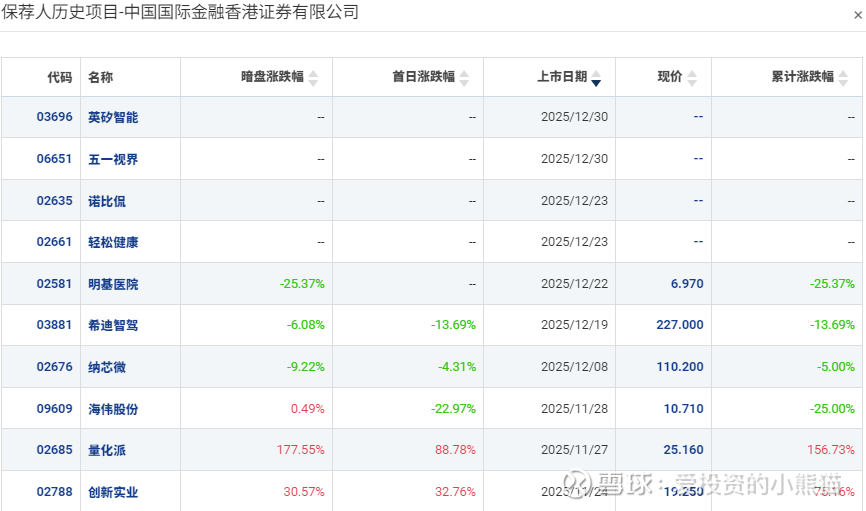The height and width of the screenshot is (511, 866).
Task: Open stock 五一视界
Action: [x=113, y=159]
